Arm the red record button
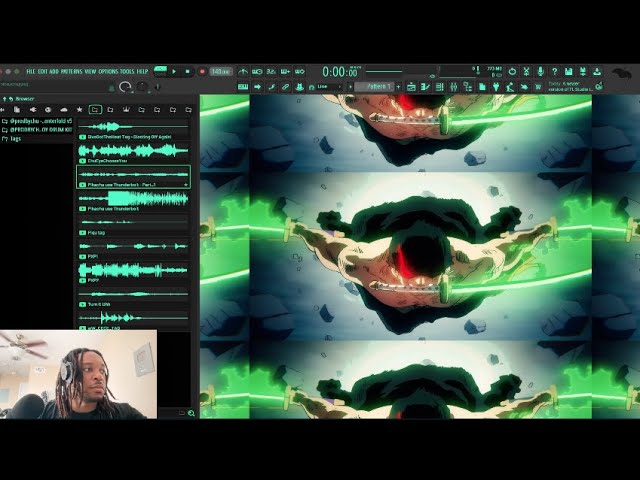Screen dimensions: 640x480 coord(202,72)
